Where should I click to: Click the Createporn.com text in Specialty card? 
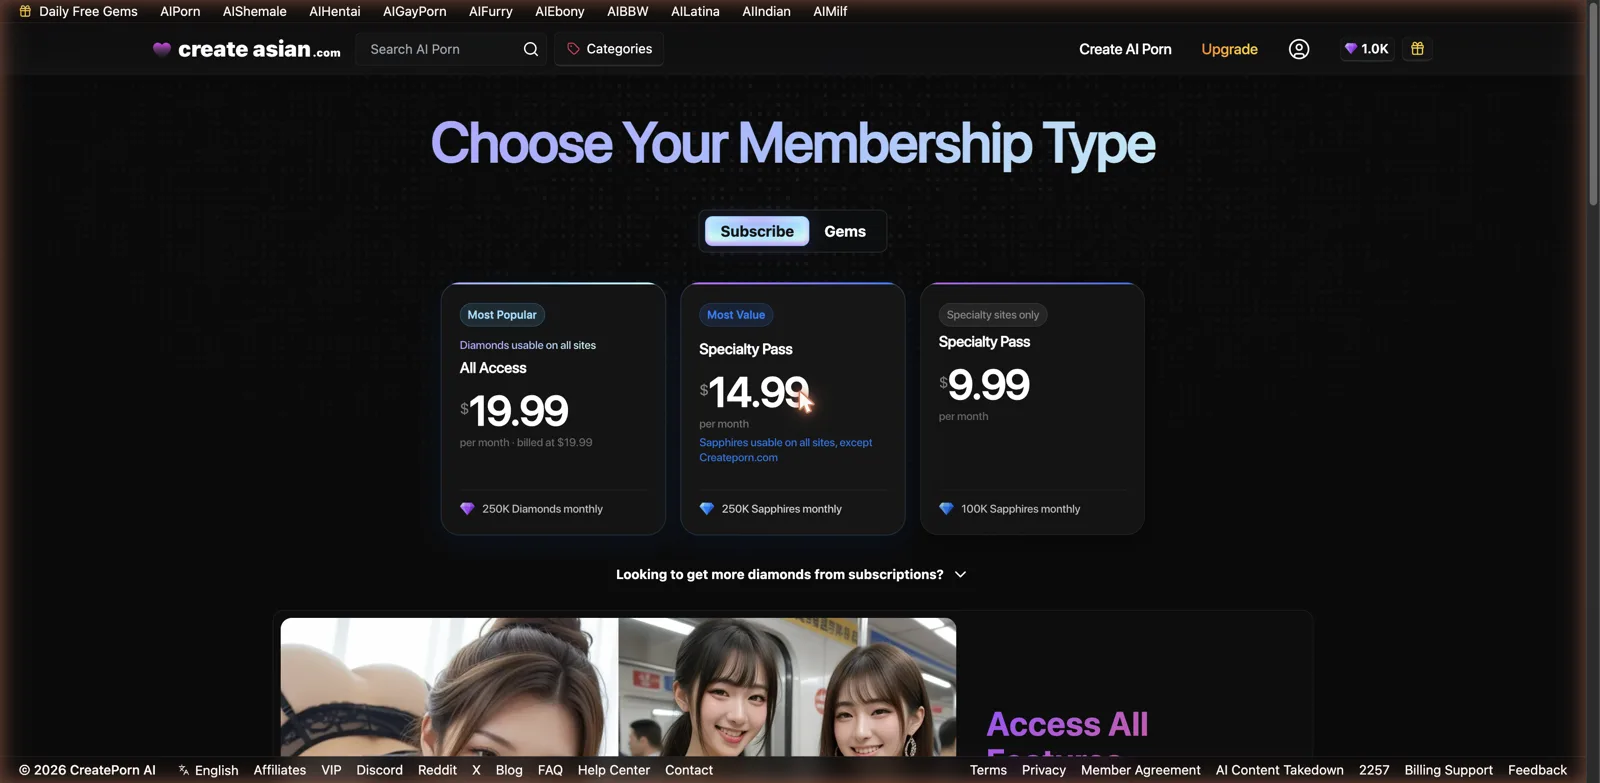pos(738,458)
